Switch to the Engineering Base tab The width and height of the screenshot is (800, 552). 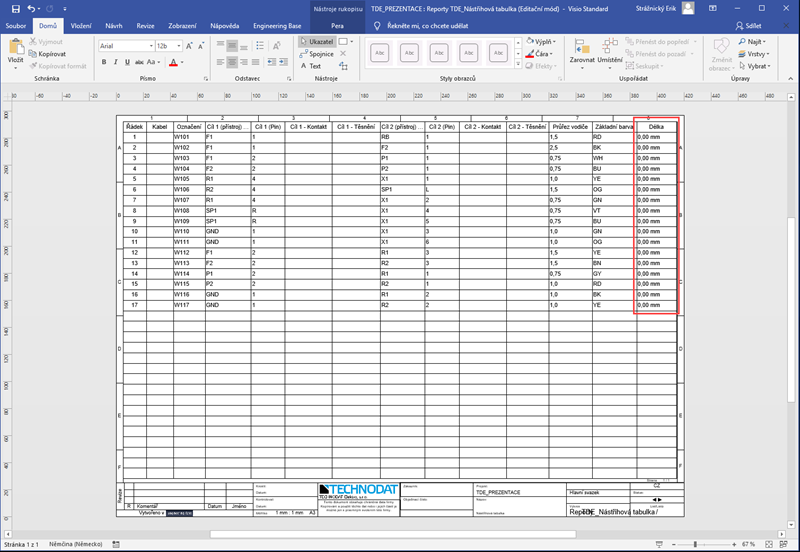[277, 25]
